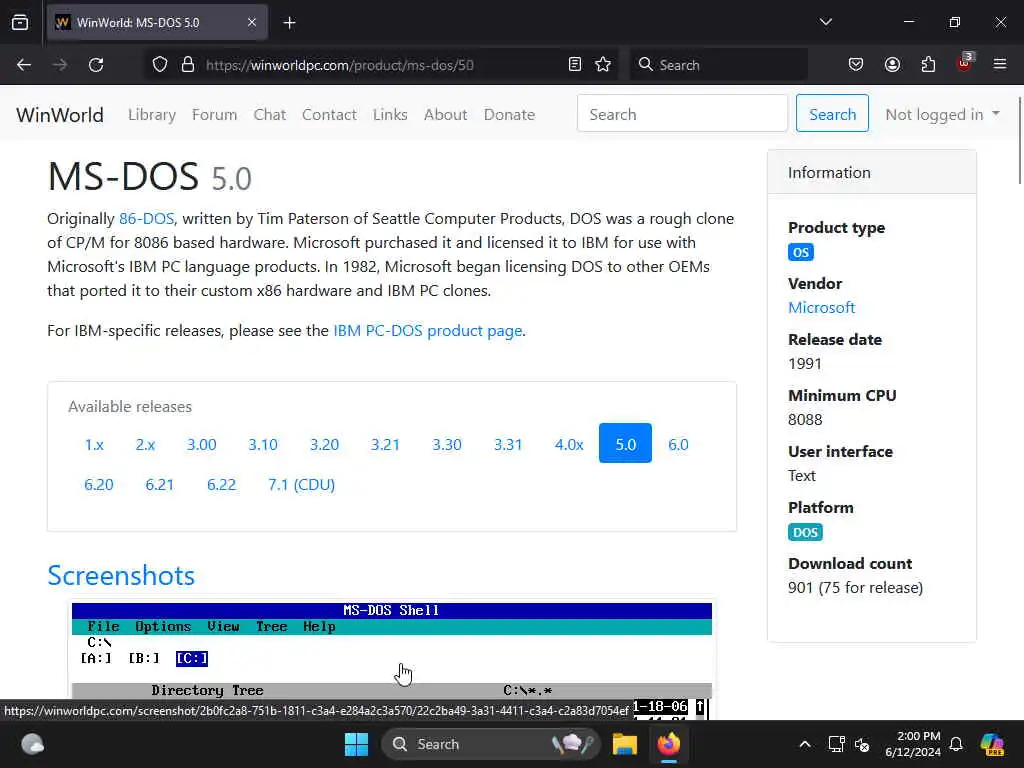The width and height of the screenshot is (1024, 768).
Task: Click the WinWorld site search field
Action: (682, 113)
